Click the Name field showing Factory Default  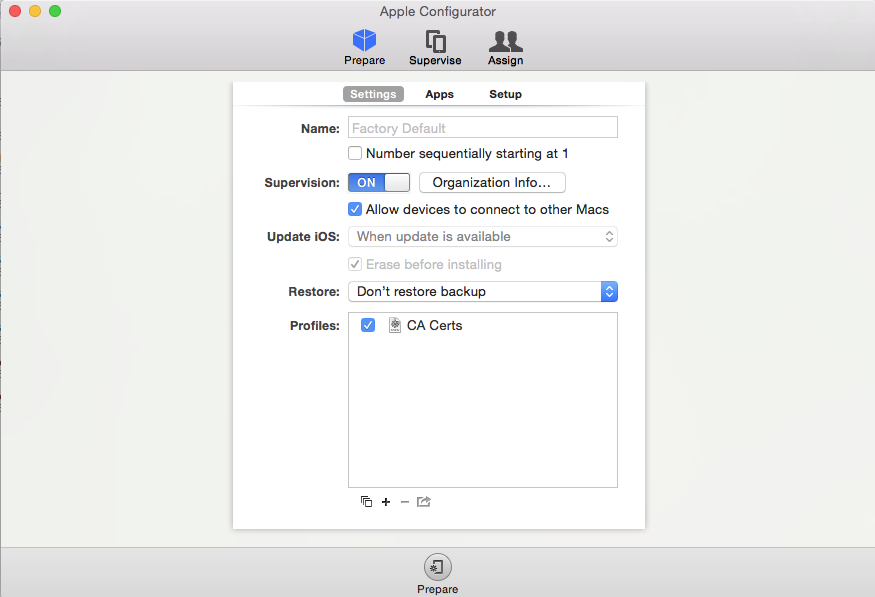[x=483, y=127]
